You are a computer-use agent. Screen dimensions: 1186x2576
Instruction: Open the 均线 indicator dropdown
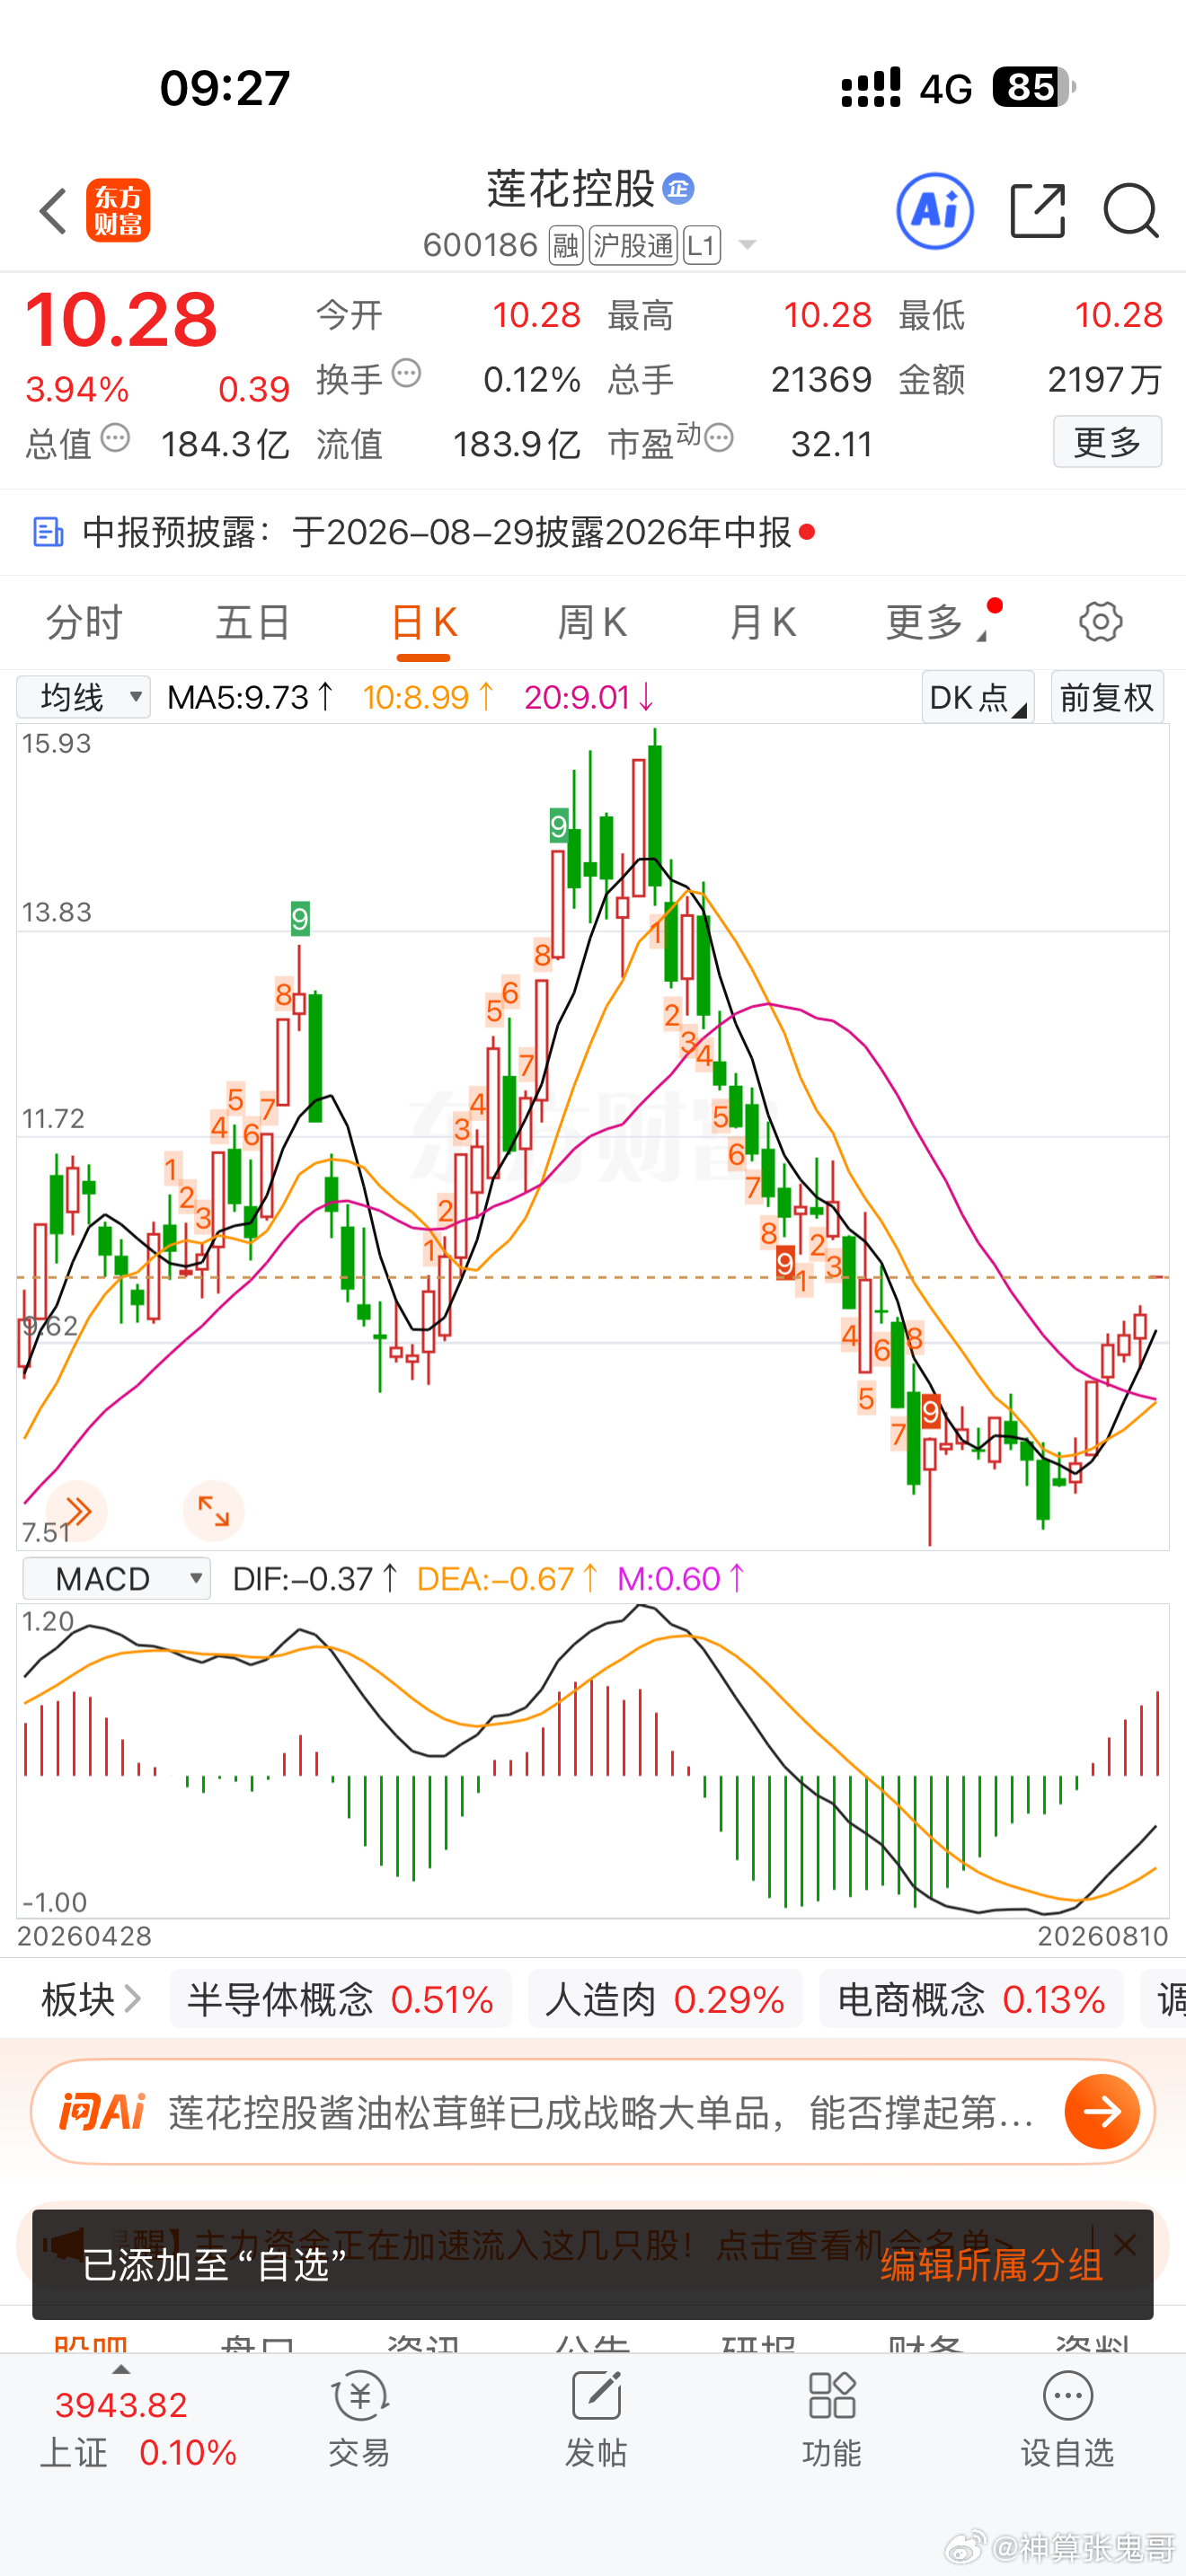[x=84, y=697]
